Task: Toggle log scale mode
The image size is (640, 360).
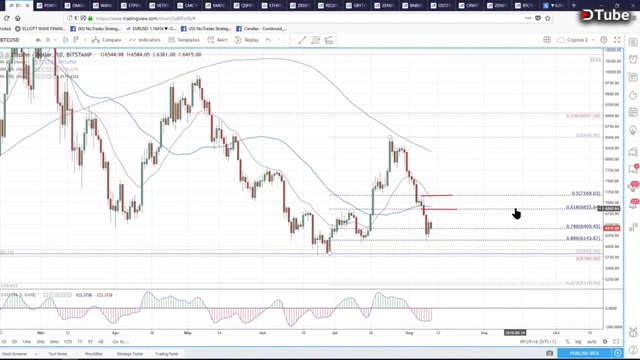Action: point(578,342)
